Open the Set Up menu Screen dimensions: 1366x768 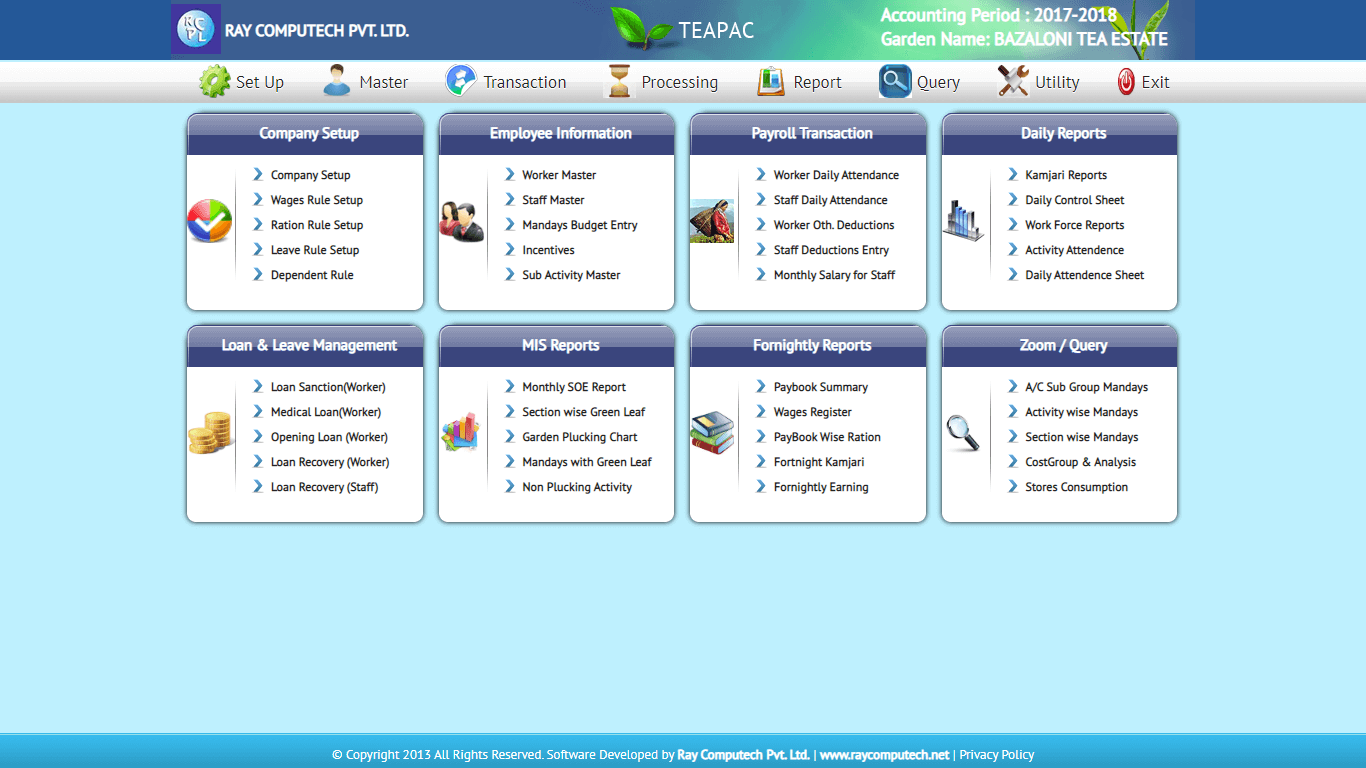pyautogui.click(x=260, y=82)
